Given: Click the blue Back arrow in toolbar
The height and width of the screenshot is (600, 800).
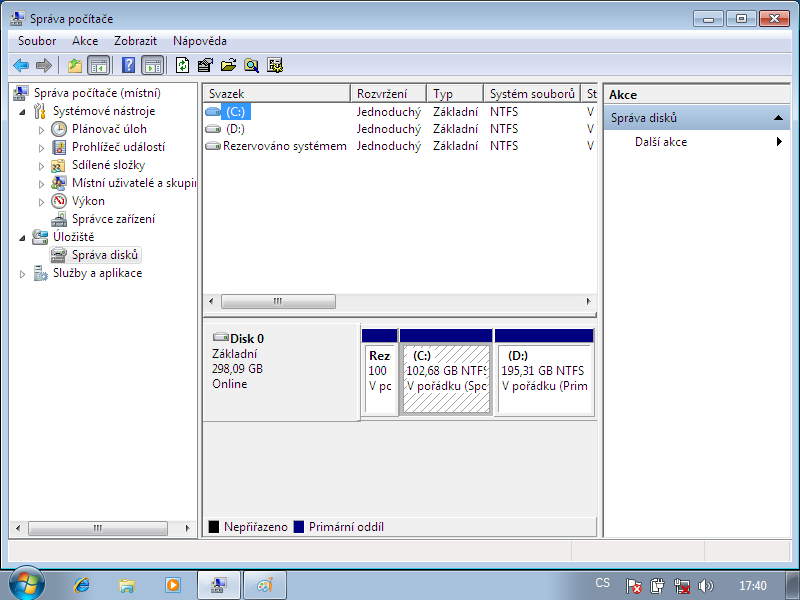Looking at the screenshot, I should coord(20,65).
